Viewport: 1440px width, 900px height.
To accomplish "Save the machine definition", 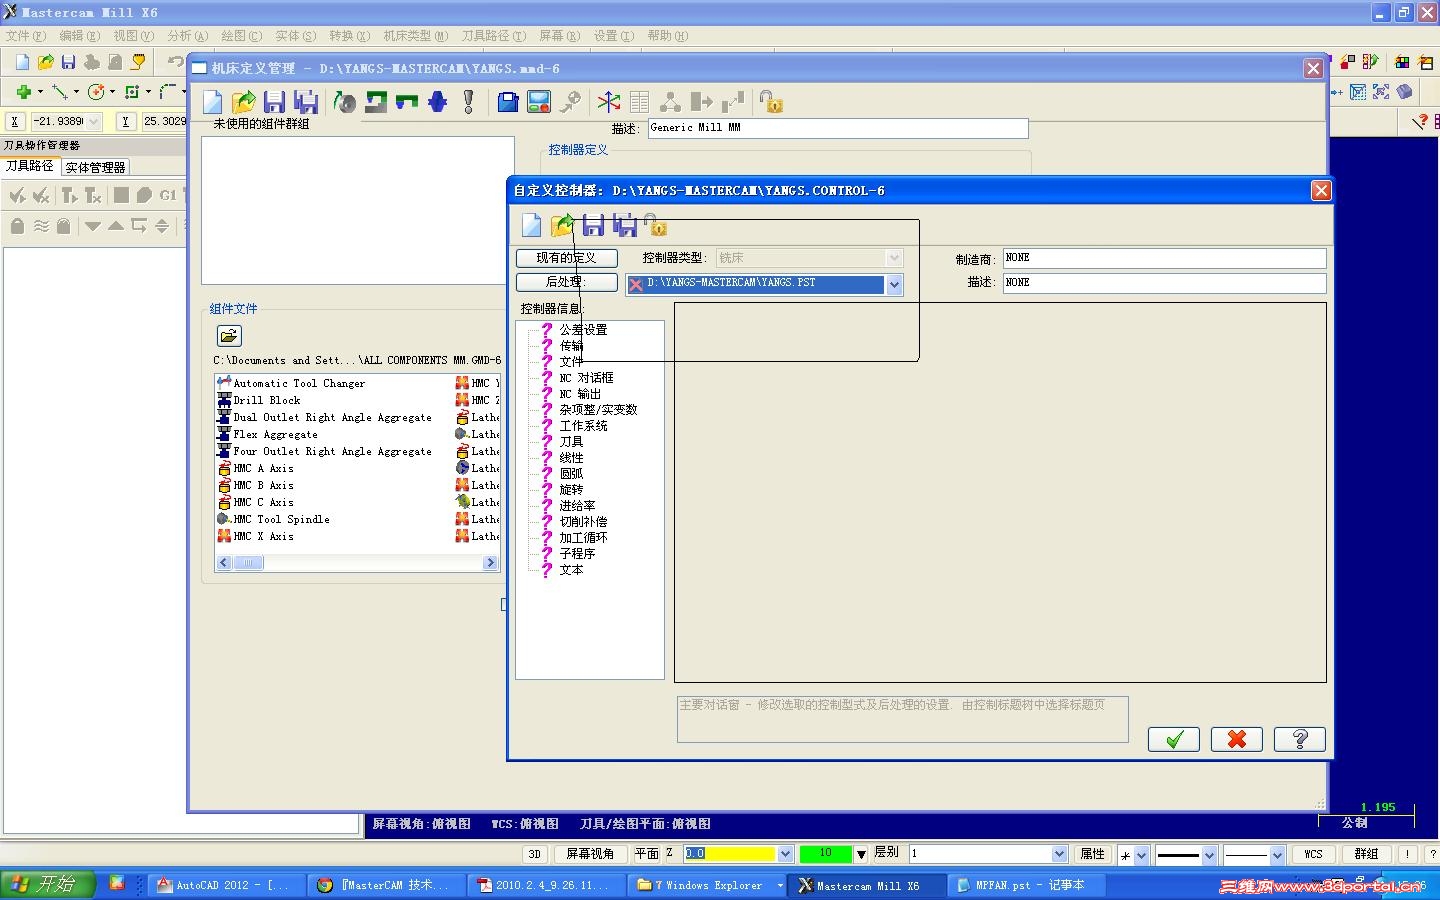I will pos(274,102).
